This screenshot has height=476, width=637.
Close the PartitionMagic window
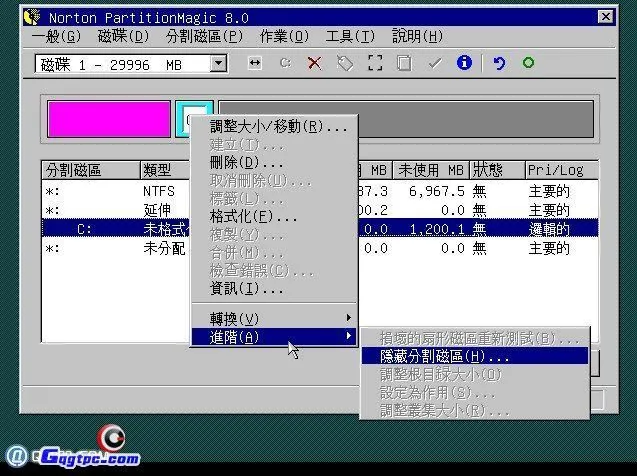605,17
